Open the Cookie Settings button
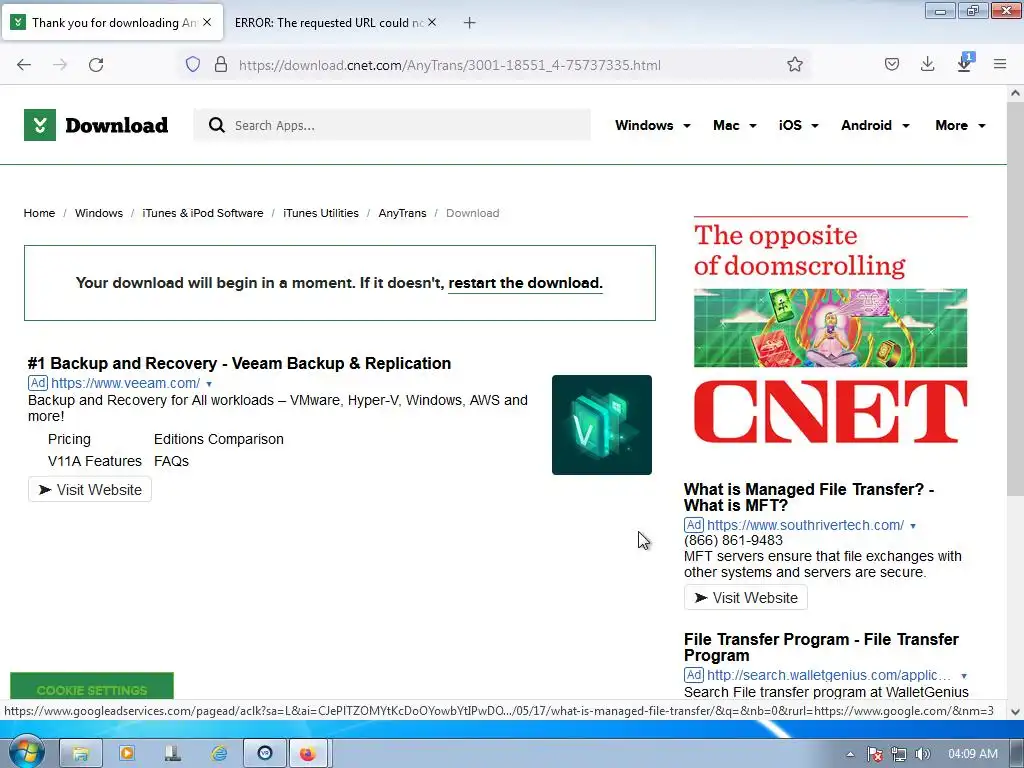Image resolution: width=1024 pixels, height=768 pixels. point(92,687)
